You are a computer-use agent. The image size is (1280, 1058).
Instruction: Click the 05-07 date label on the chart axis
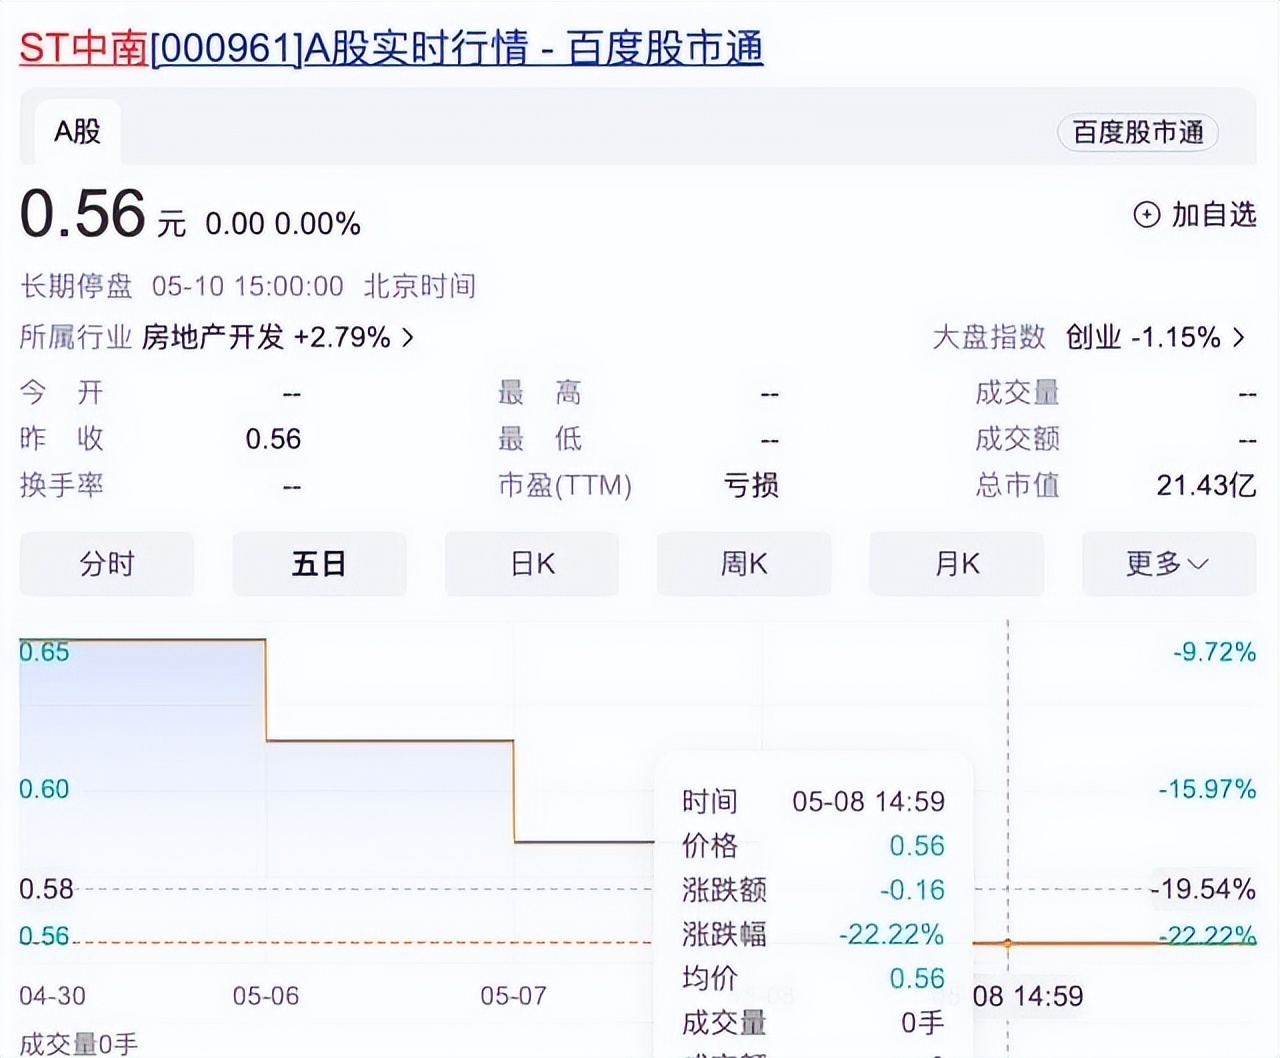[x=513, y=996]
